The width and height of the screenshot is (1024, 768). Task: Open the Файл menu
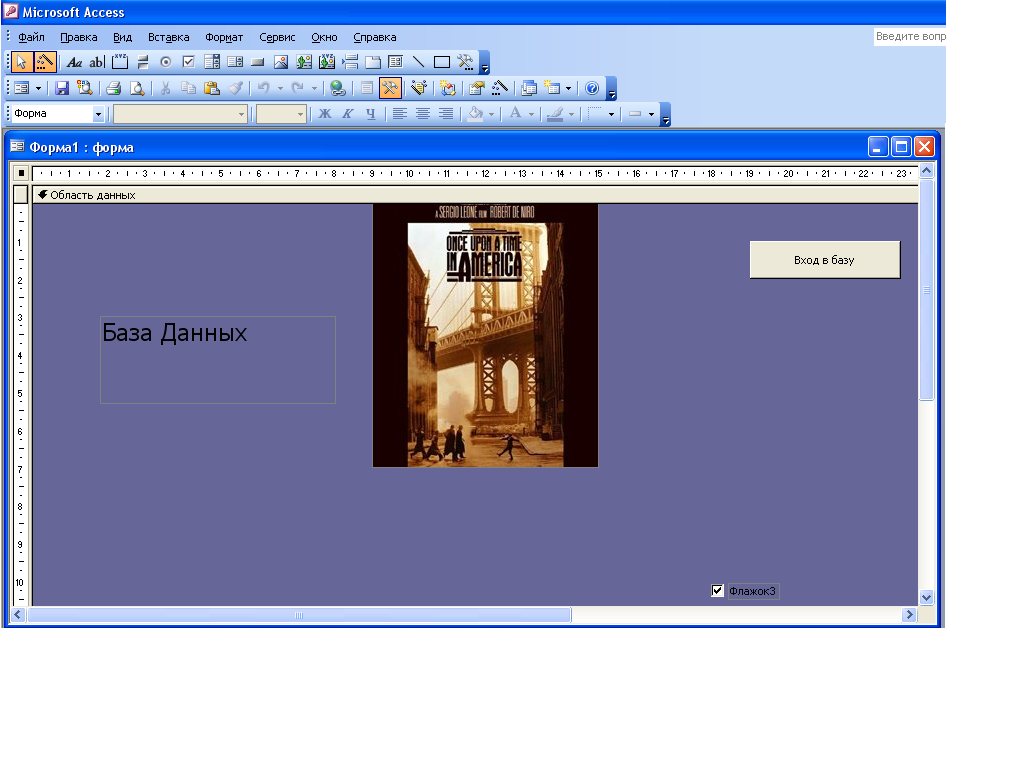31,37
